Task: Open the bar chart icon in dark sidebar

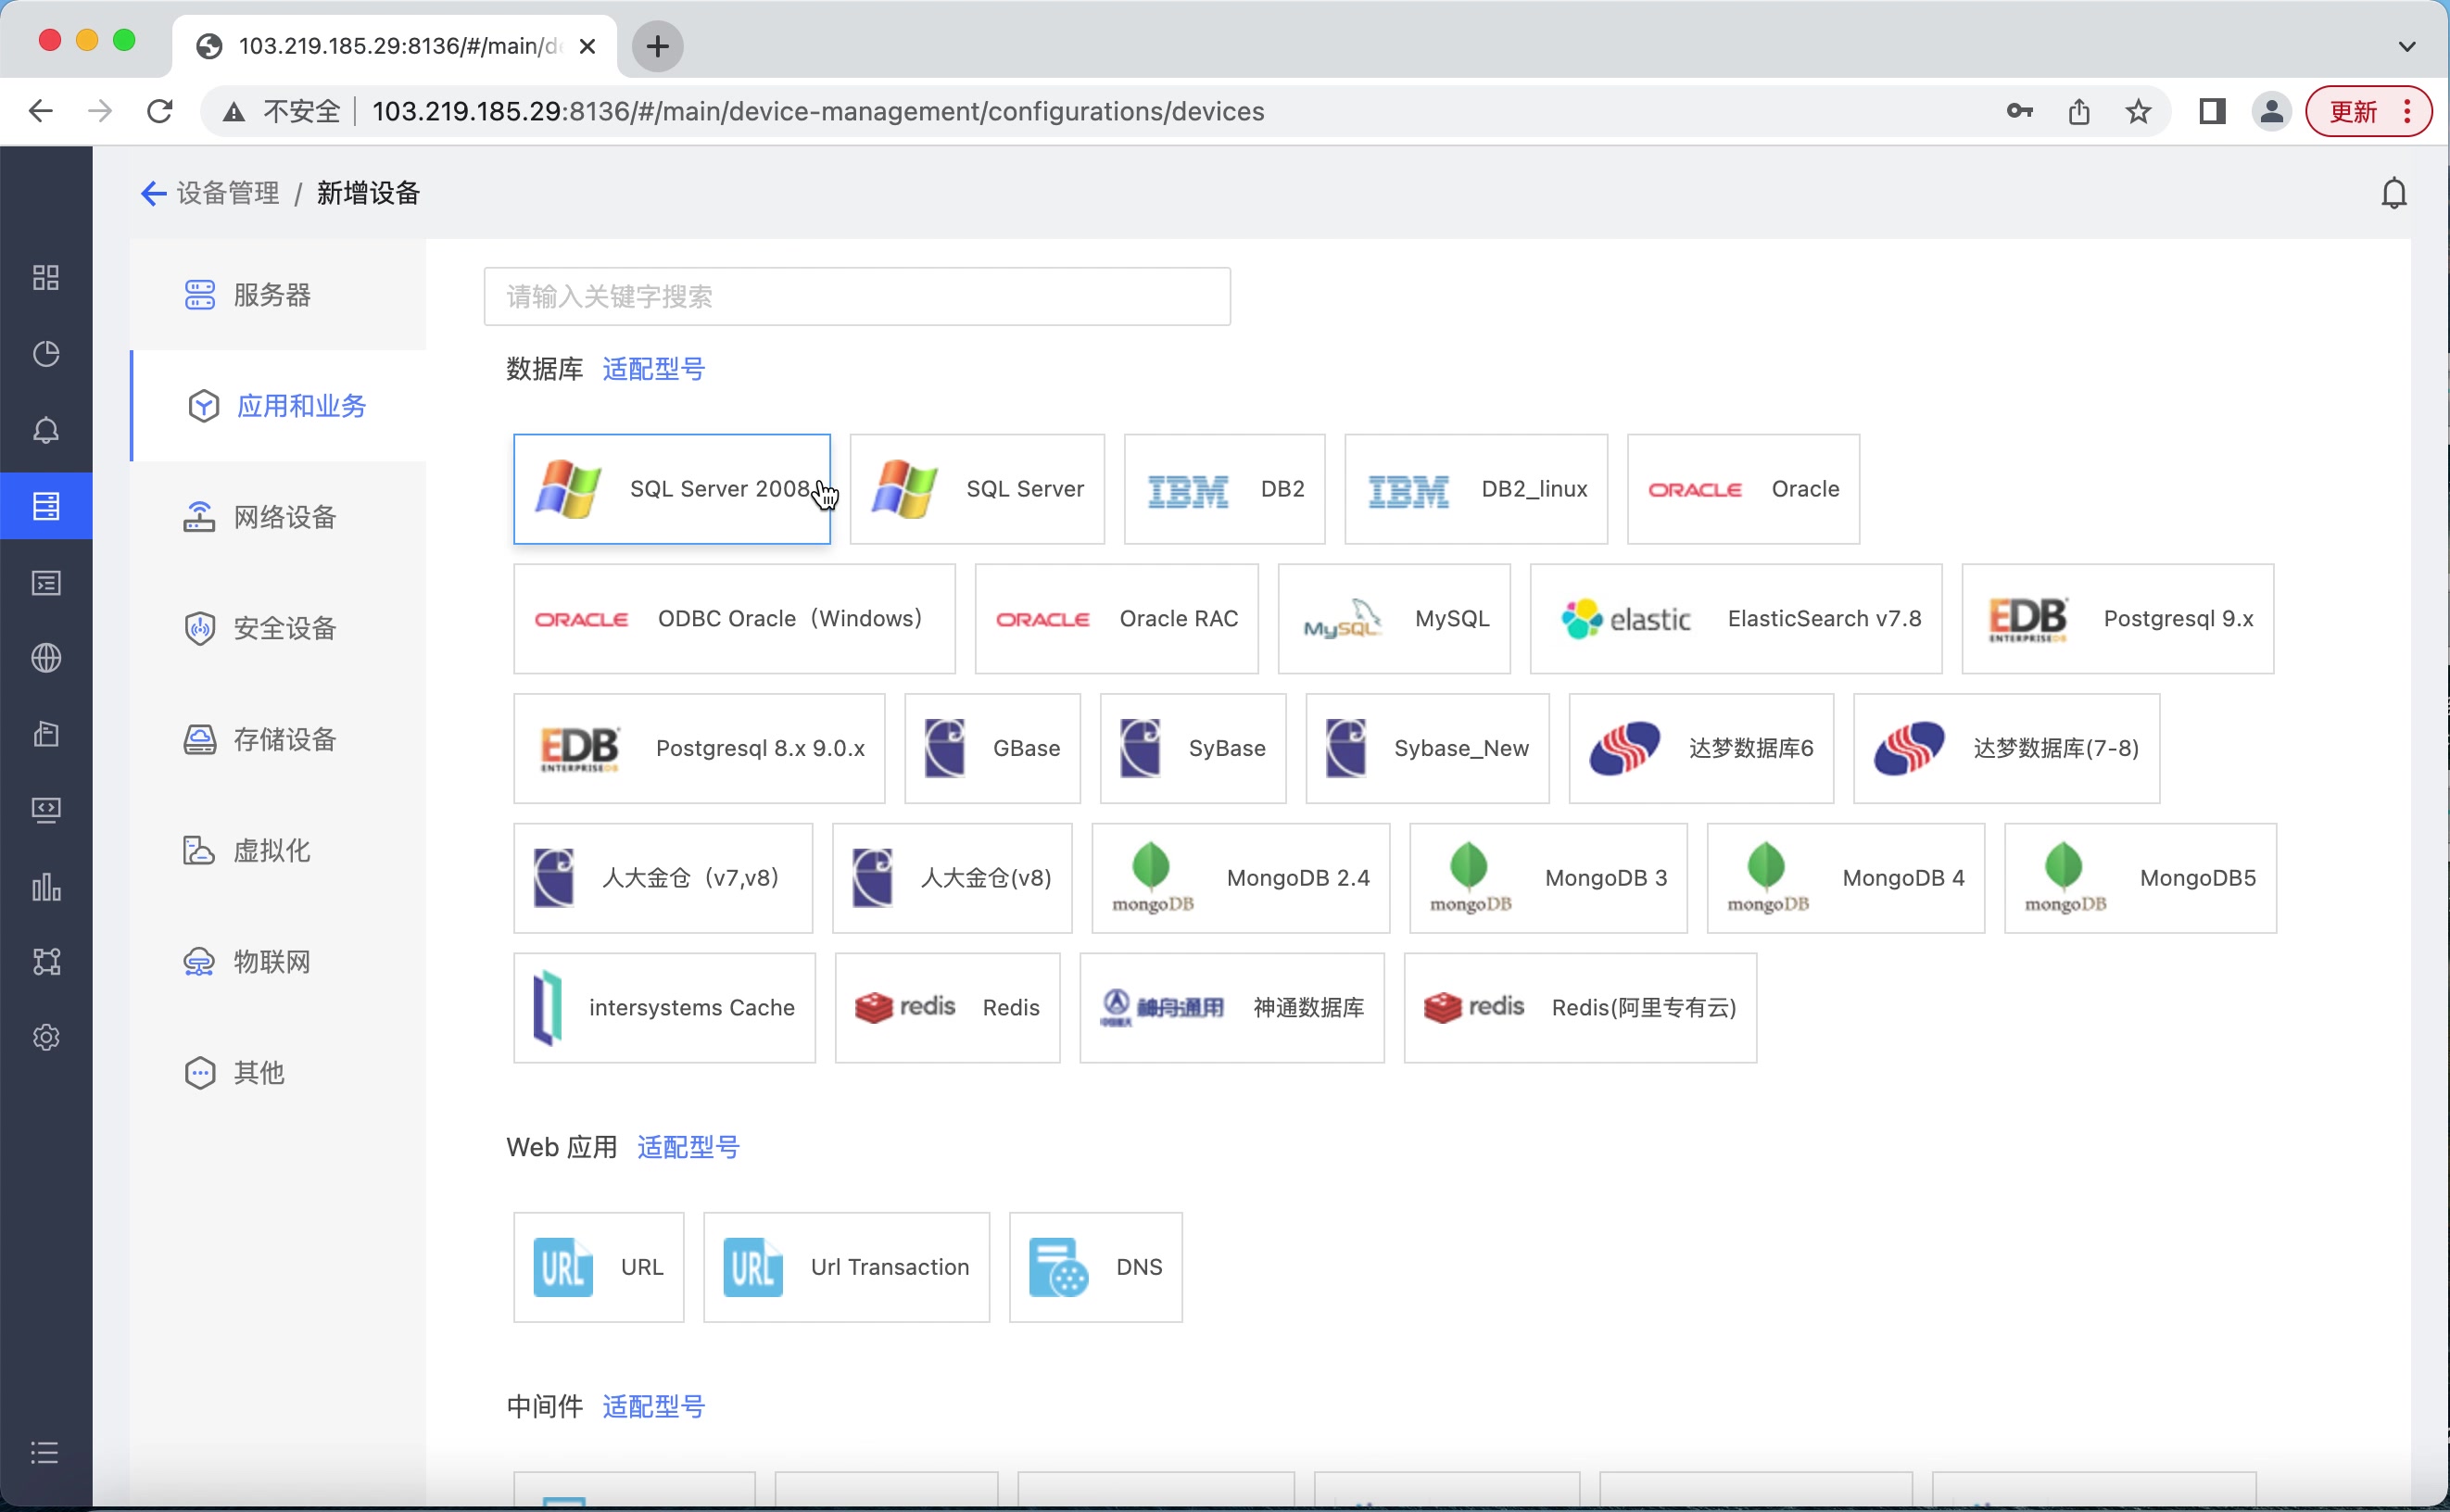Action: [46, 886]
